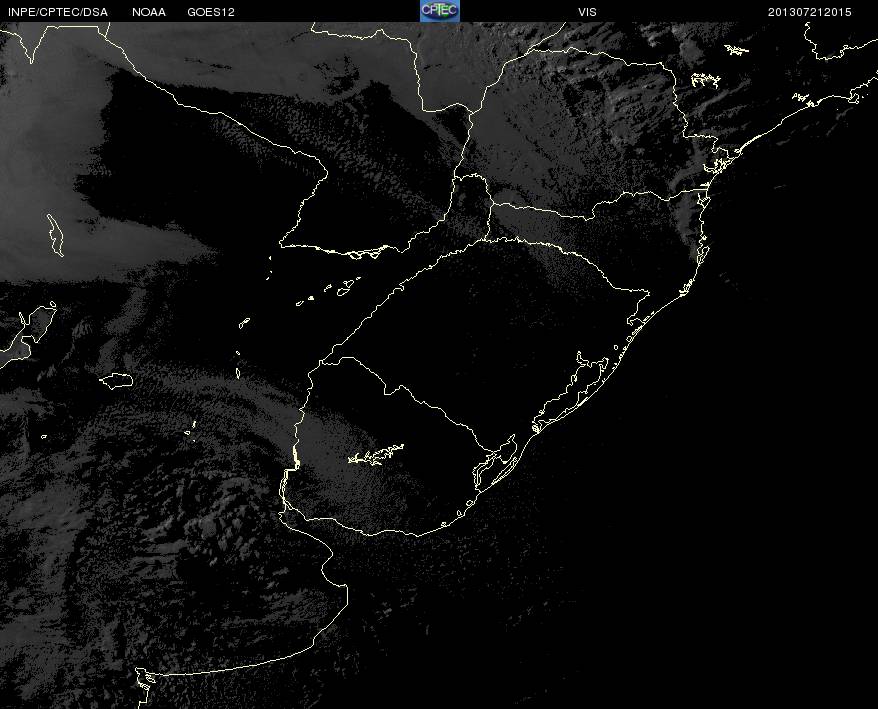Select the GOES12 satellite label

tap(211, 12)
